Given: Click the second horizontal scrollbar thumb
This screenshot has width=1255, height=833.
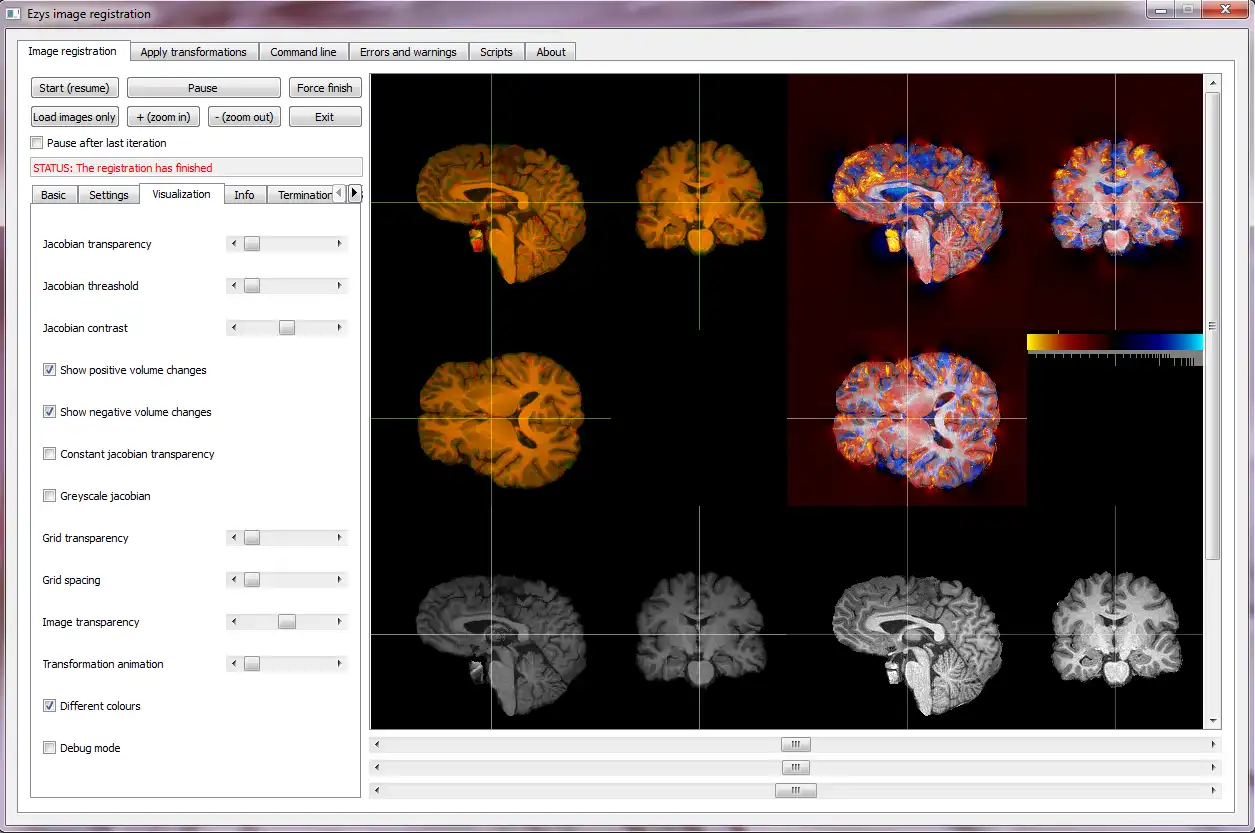Looking at the screenshot, I should click(795, 767).
